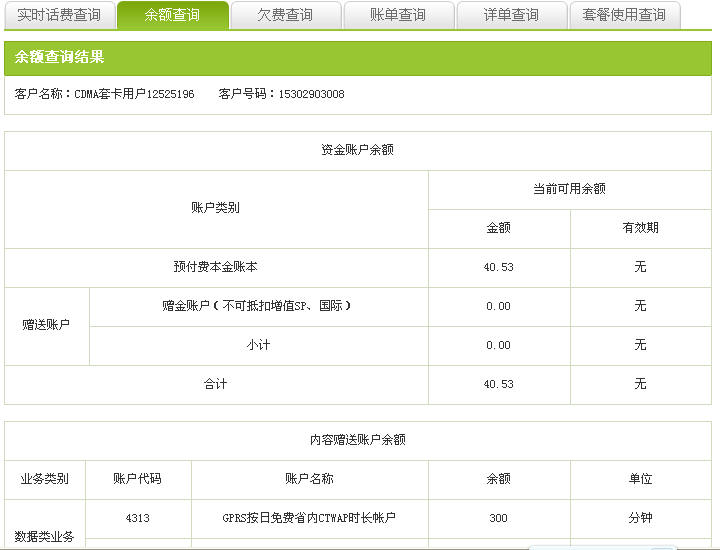Viewport: 720px width, 550px height.
Task: Click the 账户类别 column header
Action: 216,208
